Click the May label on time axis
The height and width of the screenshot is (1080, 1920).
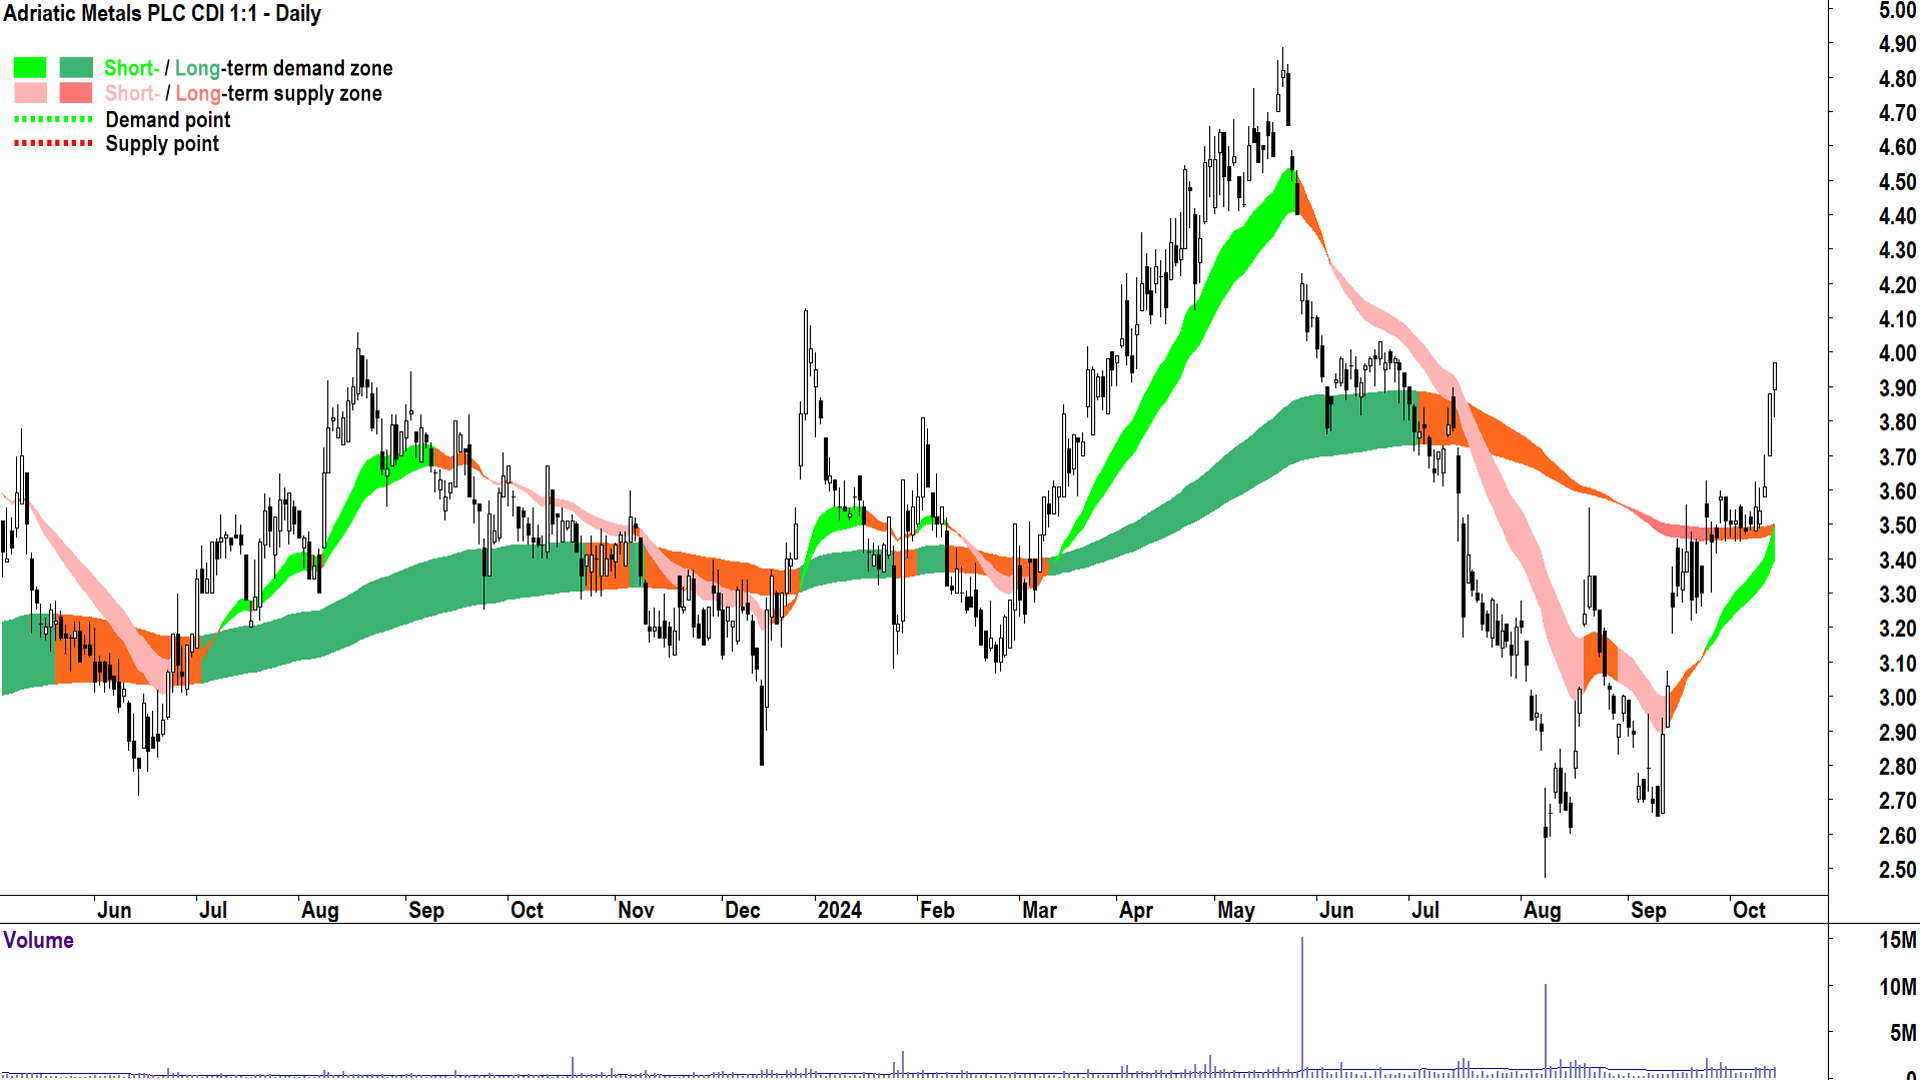(x=1236, y=910)
